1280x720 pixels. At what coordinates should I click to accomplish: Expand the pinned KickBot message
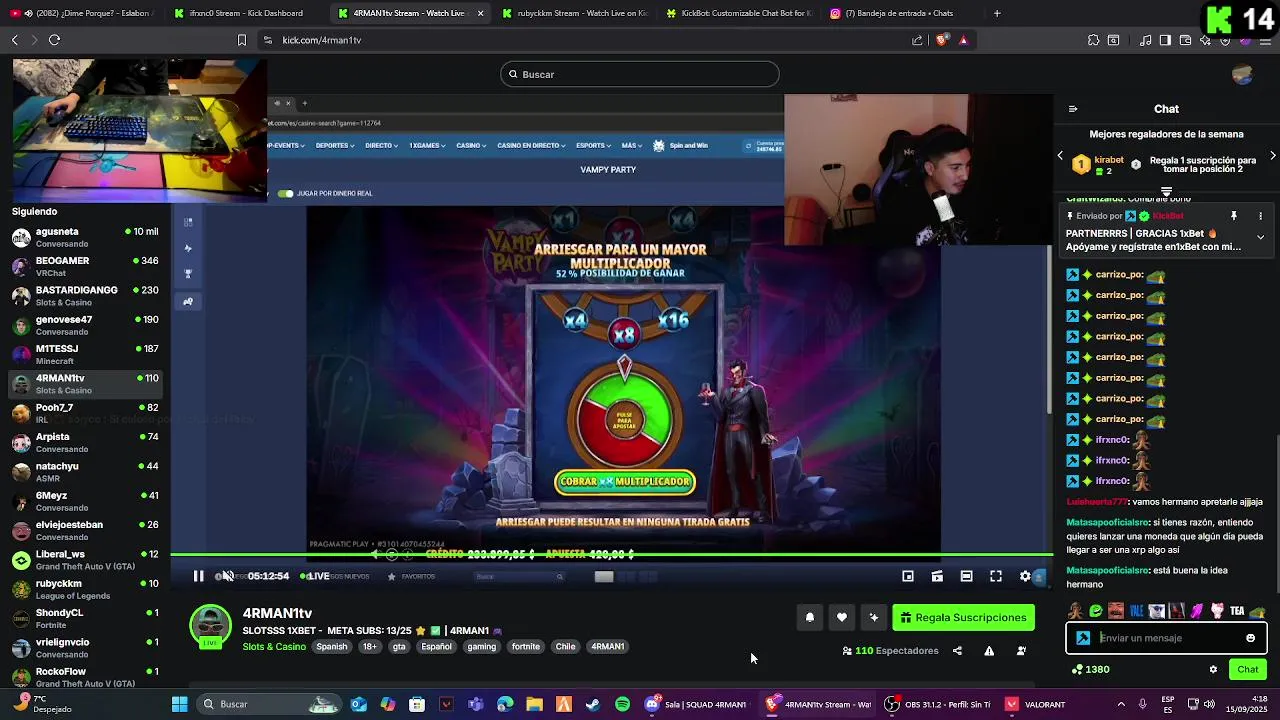[1260, 237]
